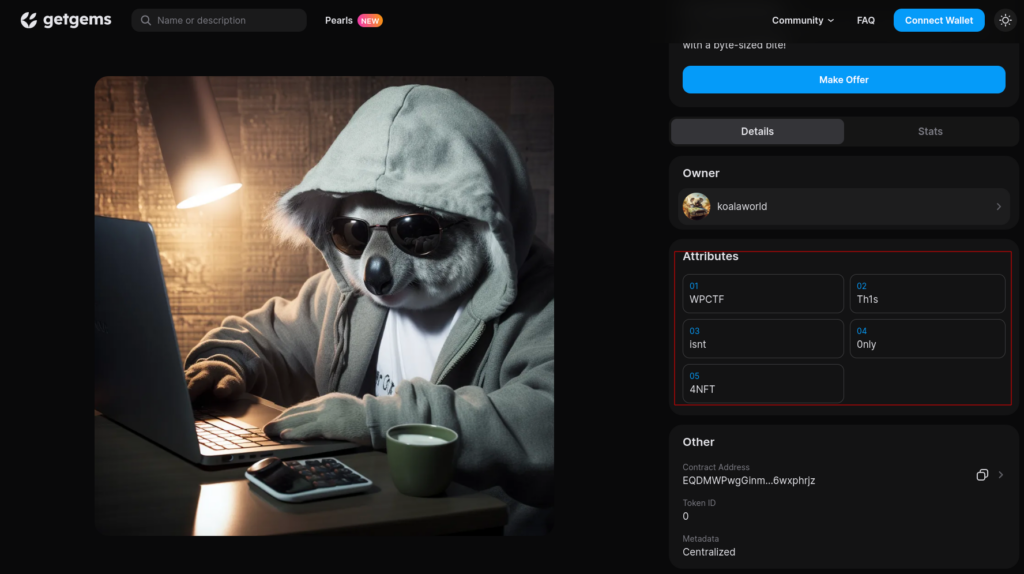
Task: Select the 4NFT attribute card
Action: point(763,384)
